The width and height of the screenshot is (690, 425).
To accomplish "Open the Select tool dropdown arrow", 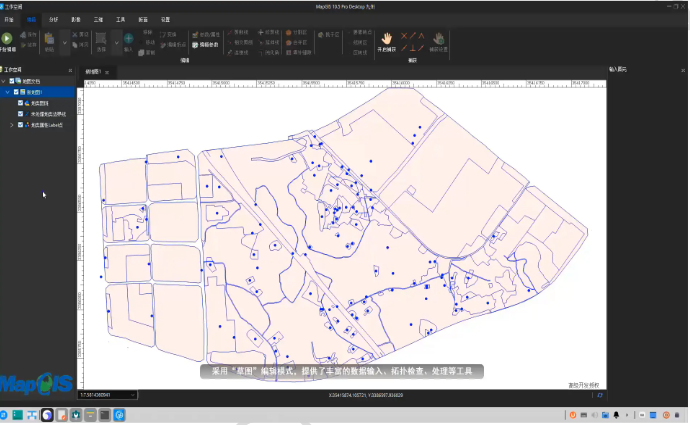I will [x=117, y=43].
